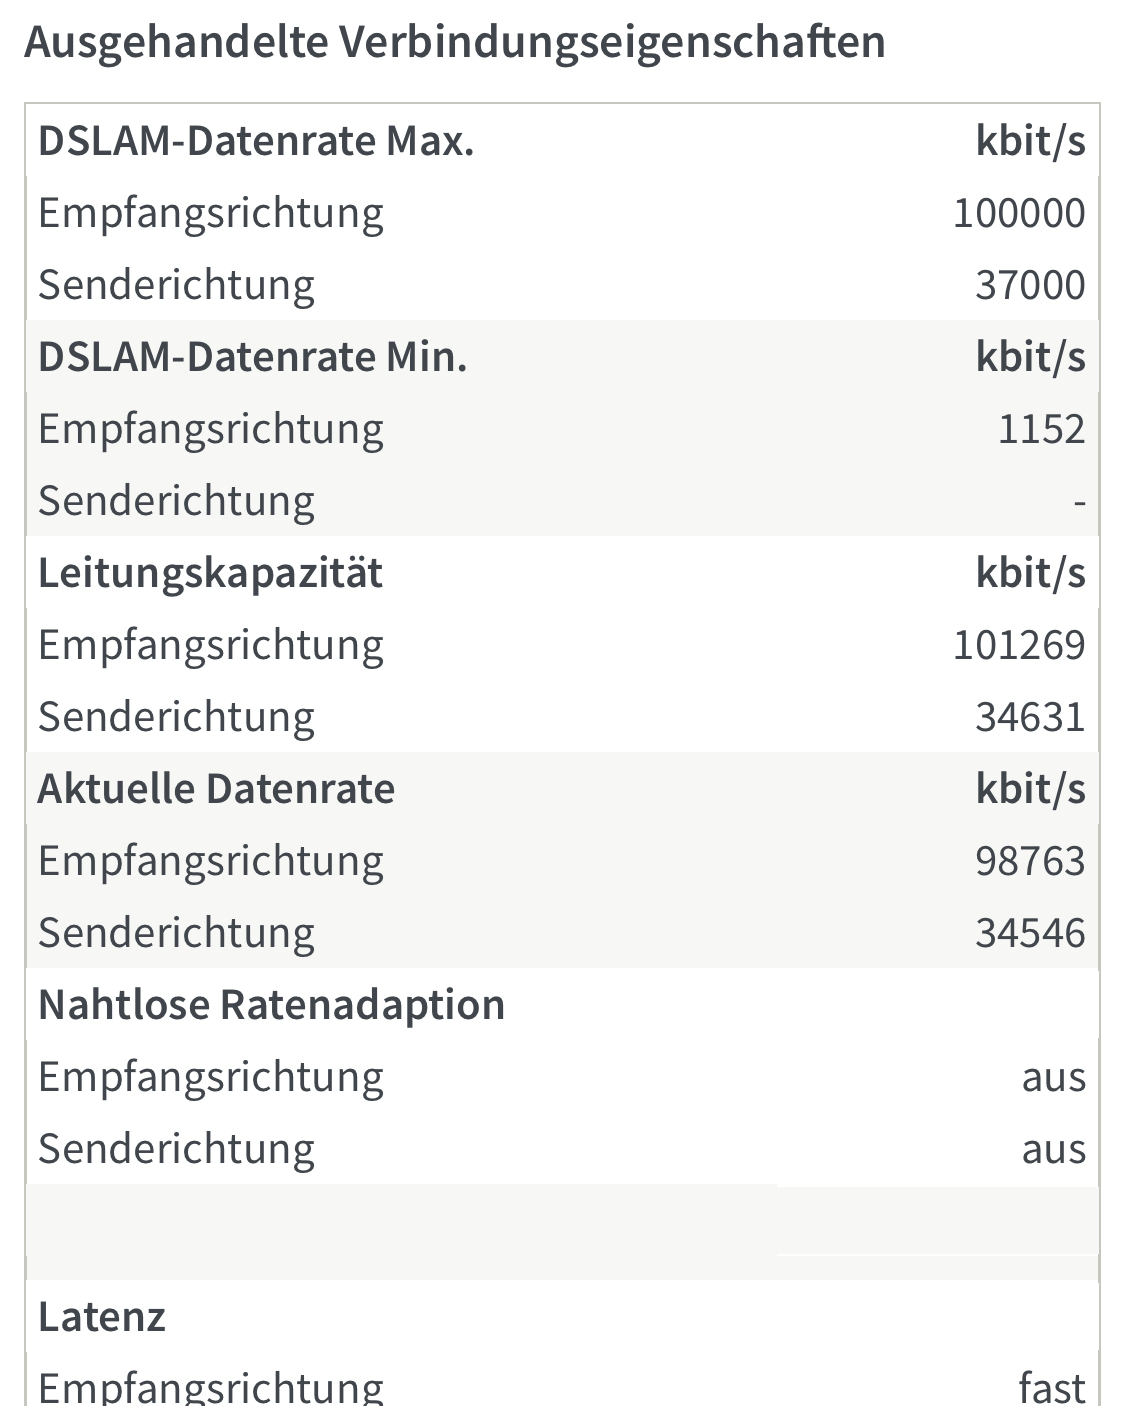Viewport: 1125px width, 1406px height.
Task: Click the Aktuelle Datenrate header
Action: point(216,789)
